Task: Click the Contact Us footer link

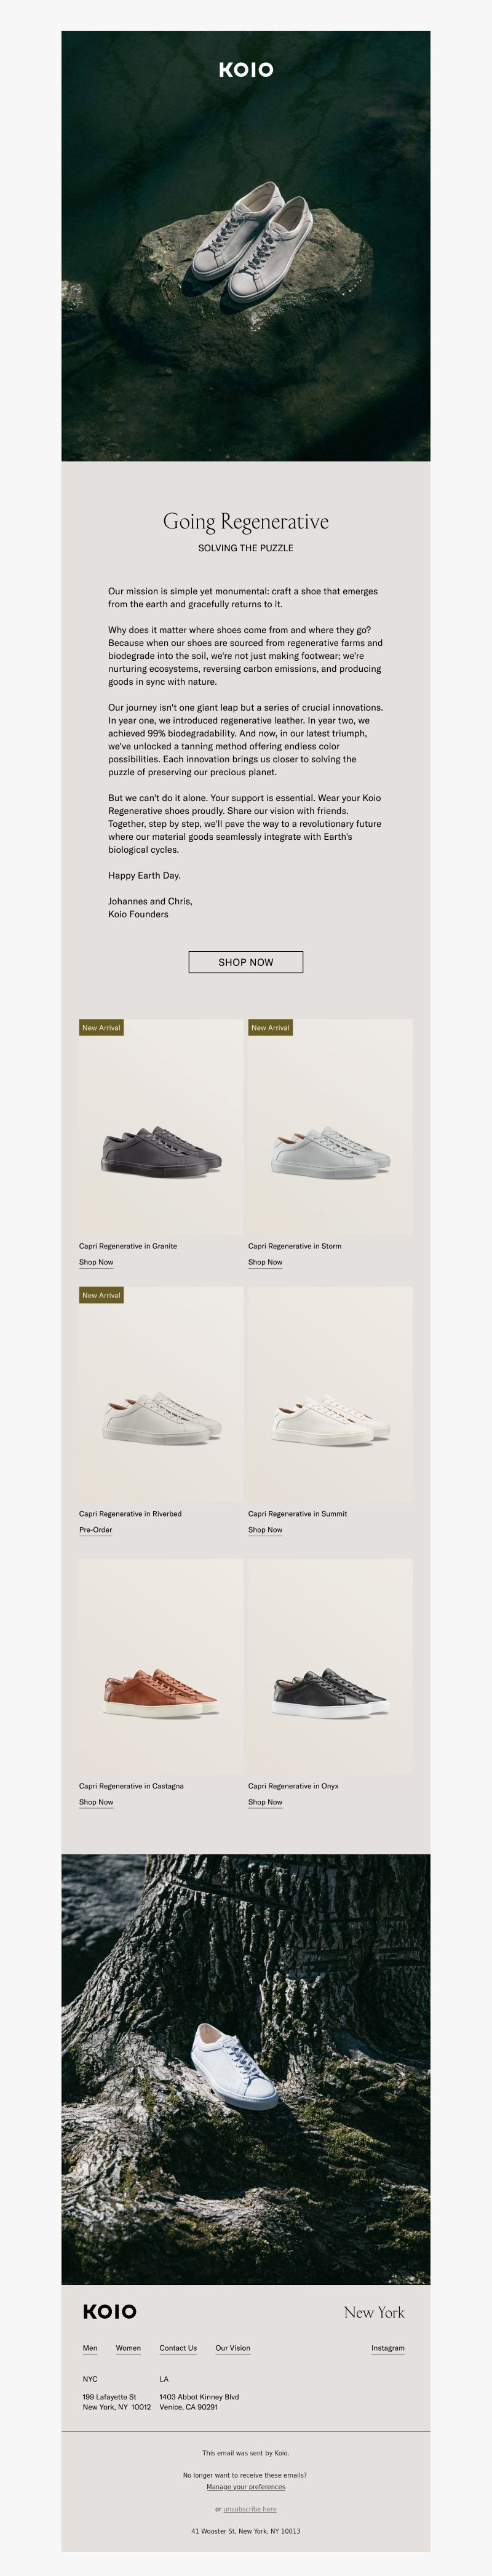Action: 178,2348
